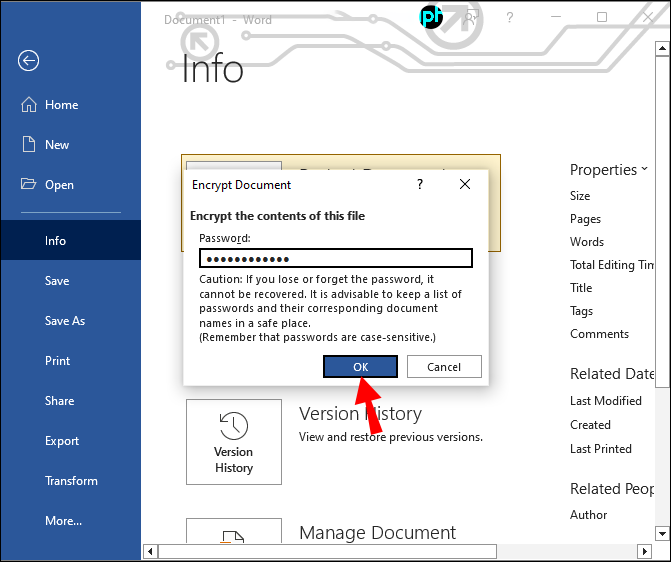This screenshot has width=671, height=562.
Task: Select Transform in the sidebar
Action: click(71, 481)
